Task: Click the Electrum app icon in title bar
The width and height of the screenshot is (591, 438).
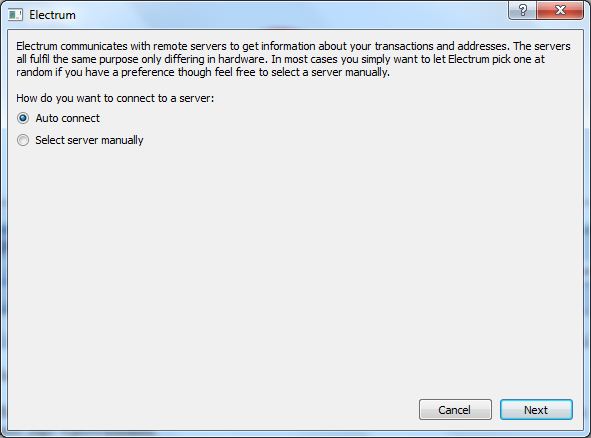Action: (x=15, y=15)
